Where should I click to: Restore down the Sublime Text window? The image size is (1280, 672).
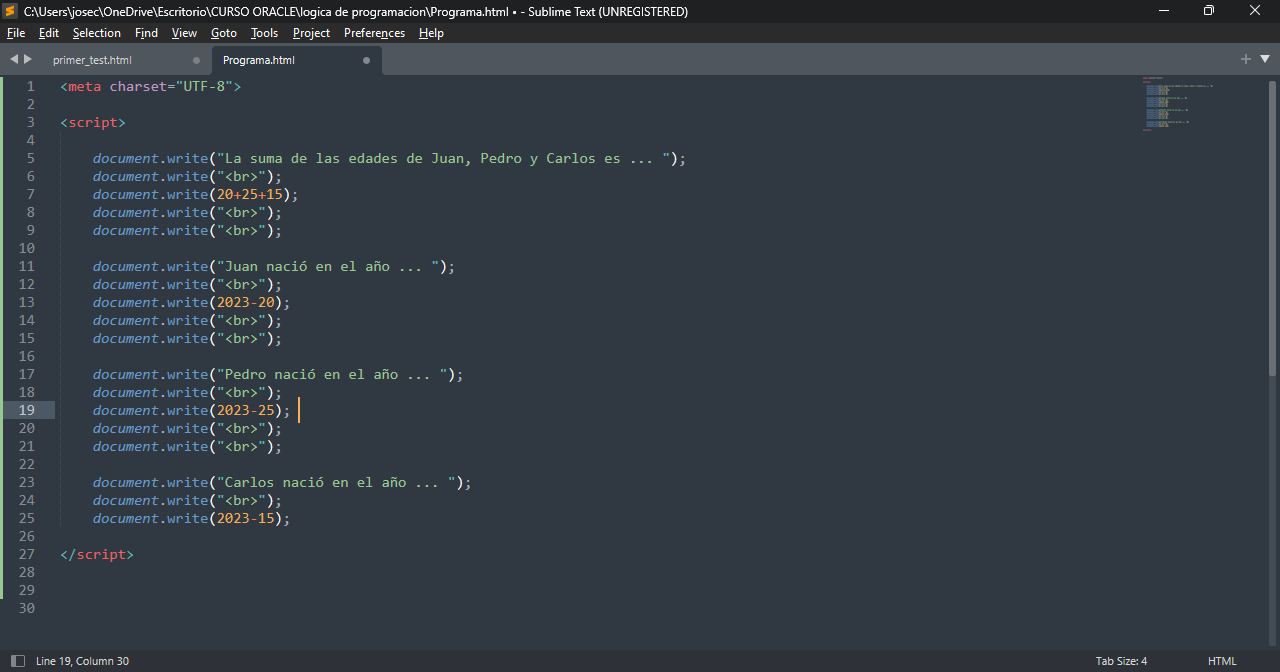[1209, 11]
